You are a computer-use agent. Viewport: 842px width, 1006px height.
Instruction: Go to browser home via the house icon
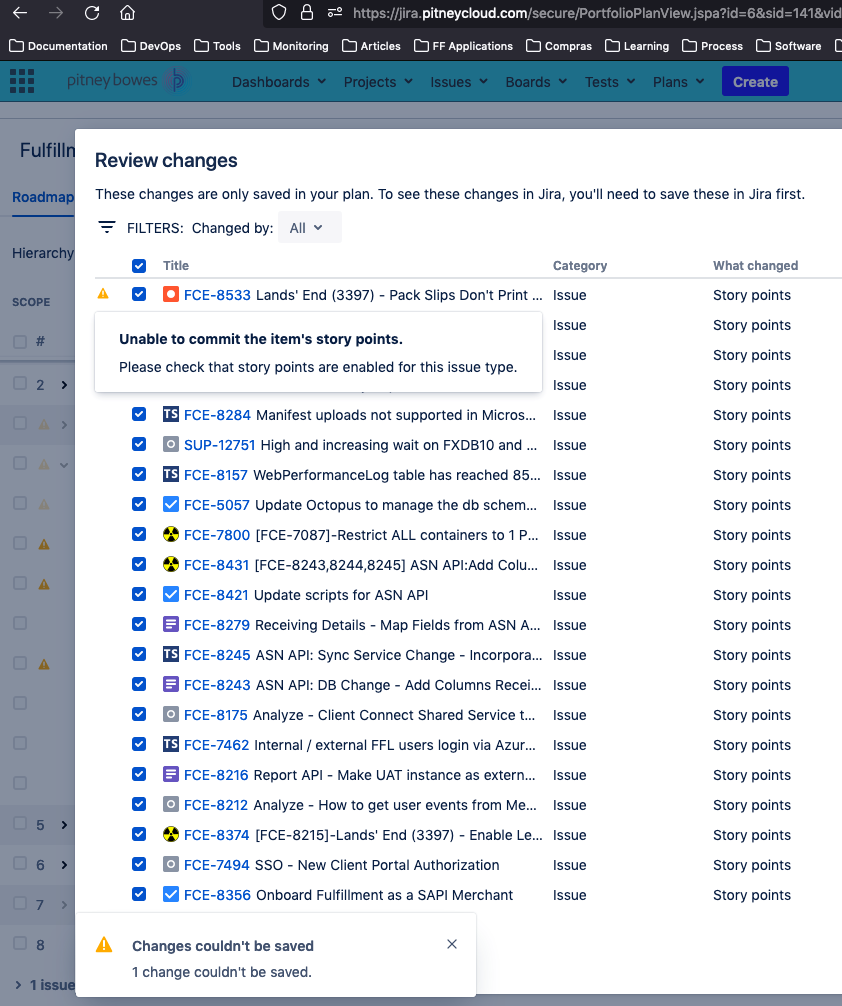128,13
